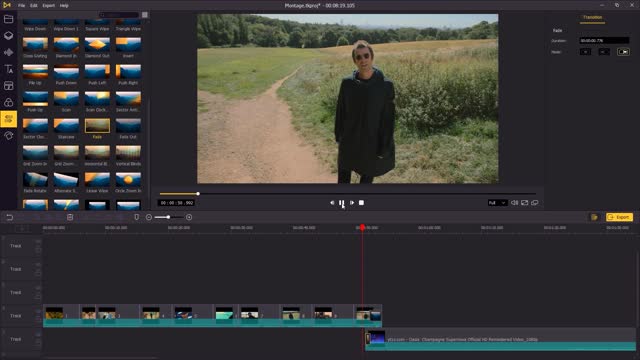The image size is (640, 360).
Task: Open the Layers/Overlays sidebar icon
Action: click(8, 36)
